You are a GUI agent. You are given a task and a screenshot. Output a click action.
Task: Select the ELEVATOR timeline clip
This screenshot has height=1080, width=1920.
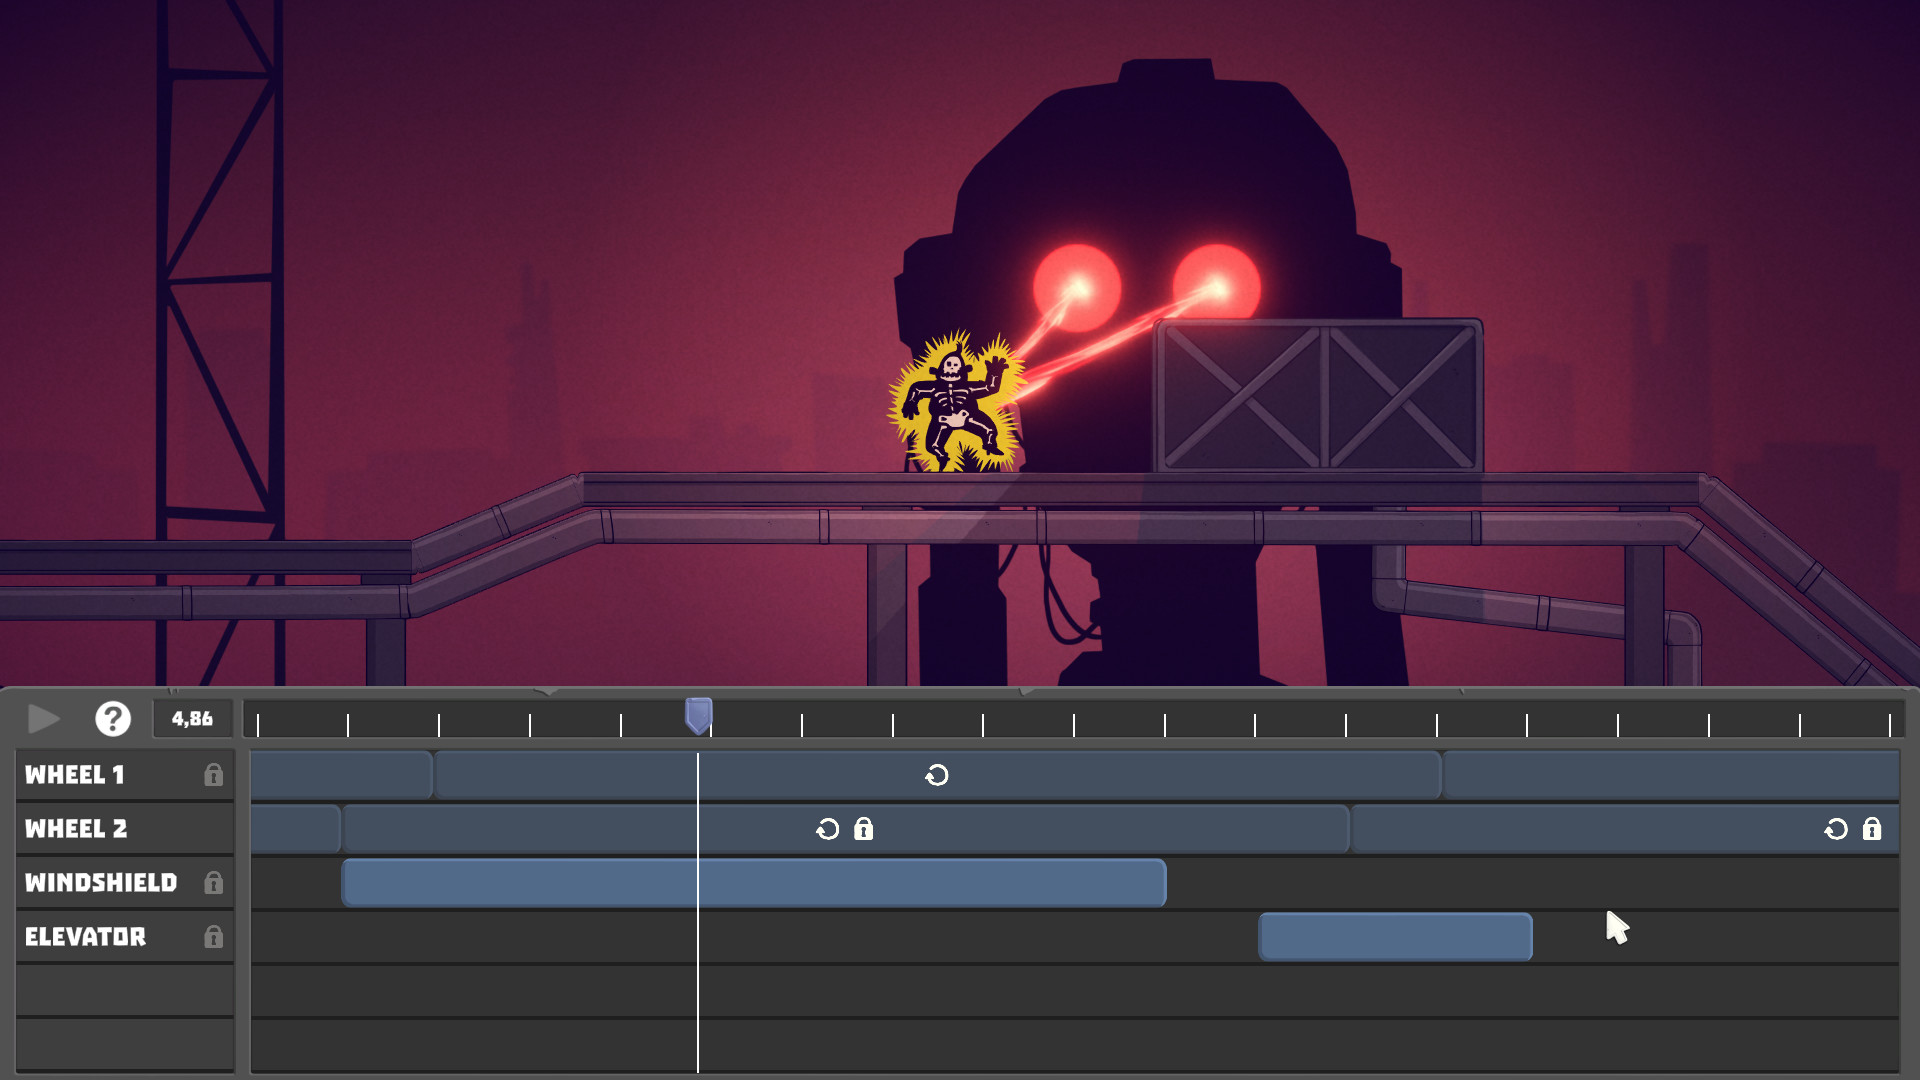(1395, 937)
